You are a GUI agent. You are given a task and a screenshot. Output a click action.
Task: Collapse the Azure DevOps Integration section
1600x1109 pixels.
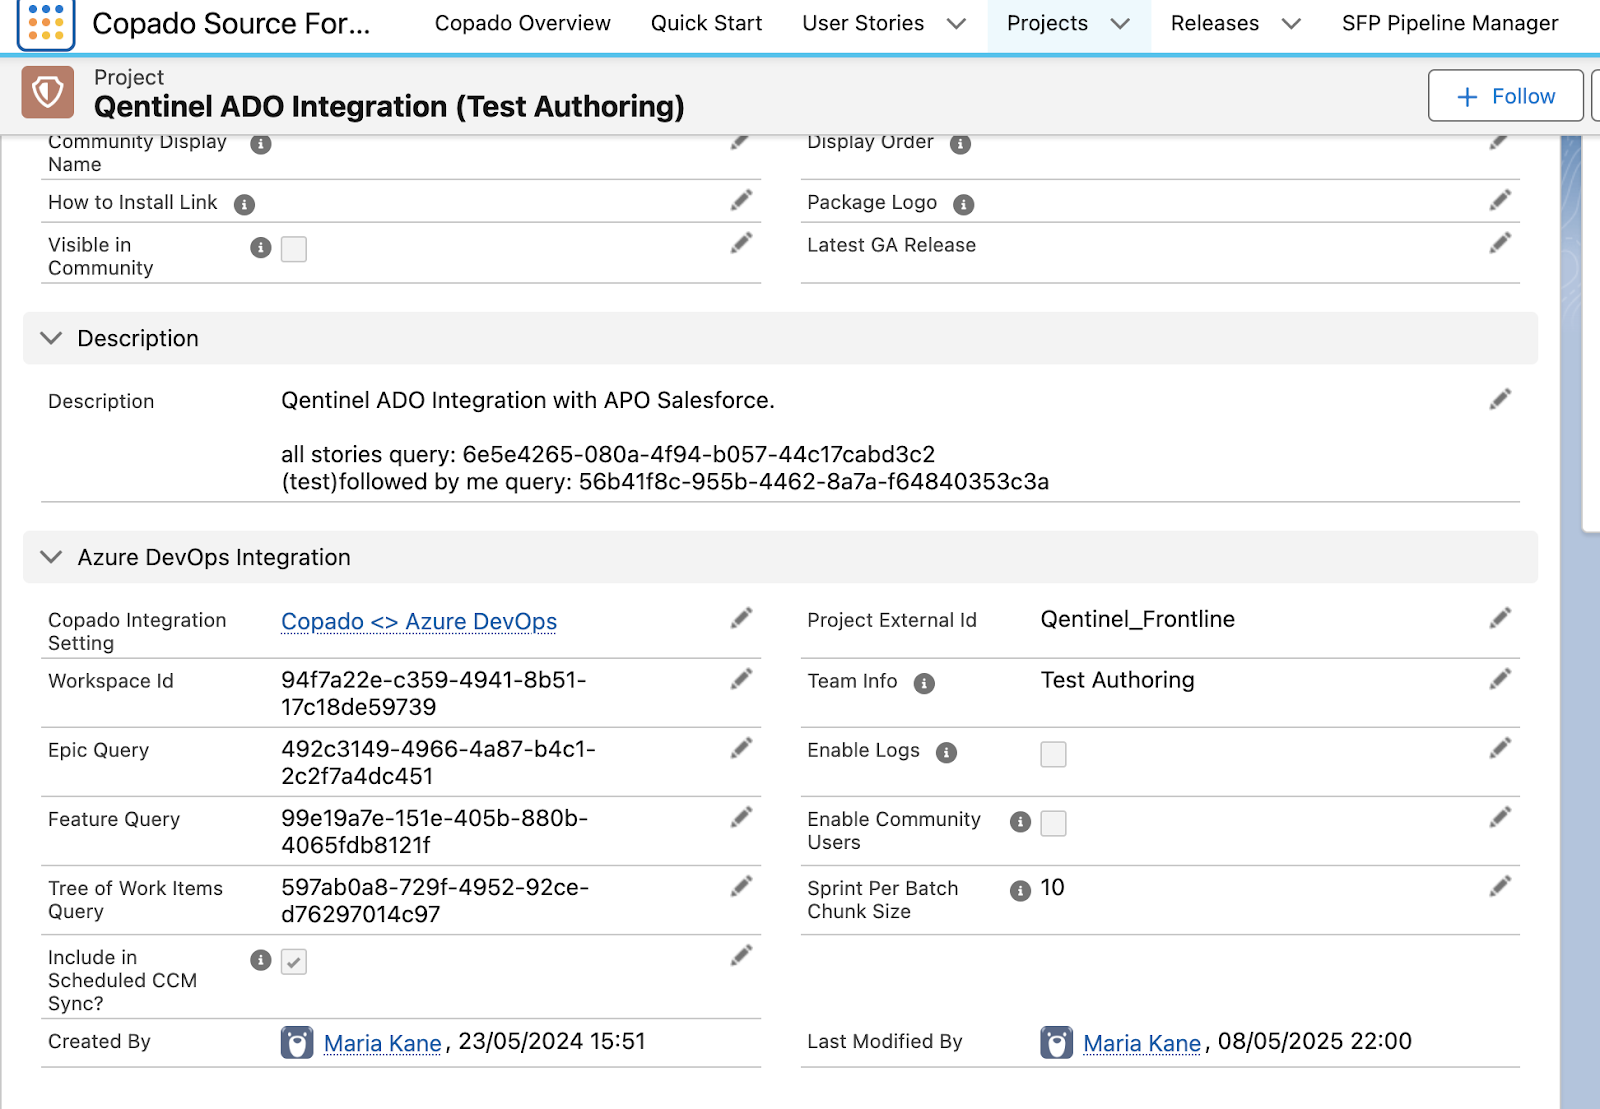51,558
